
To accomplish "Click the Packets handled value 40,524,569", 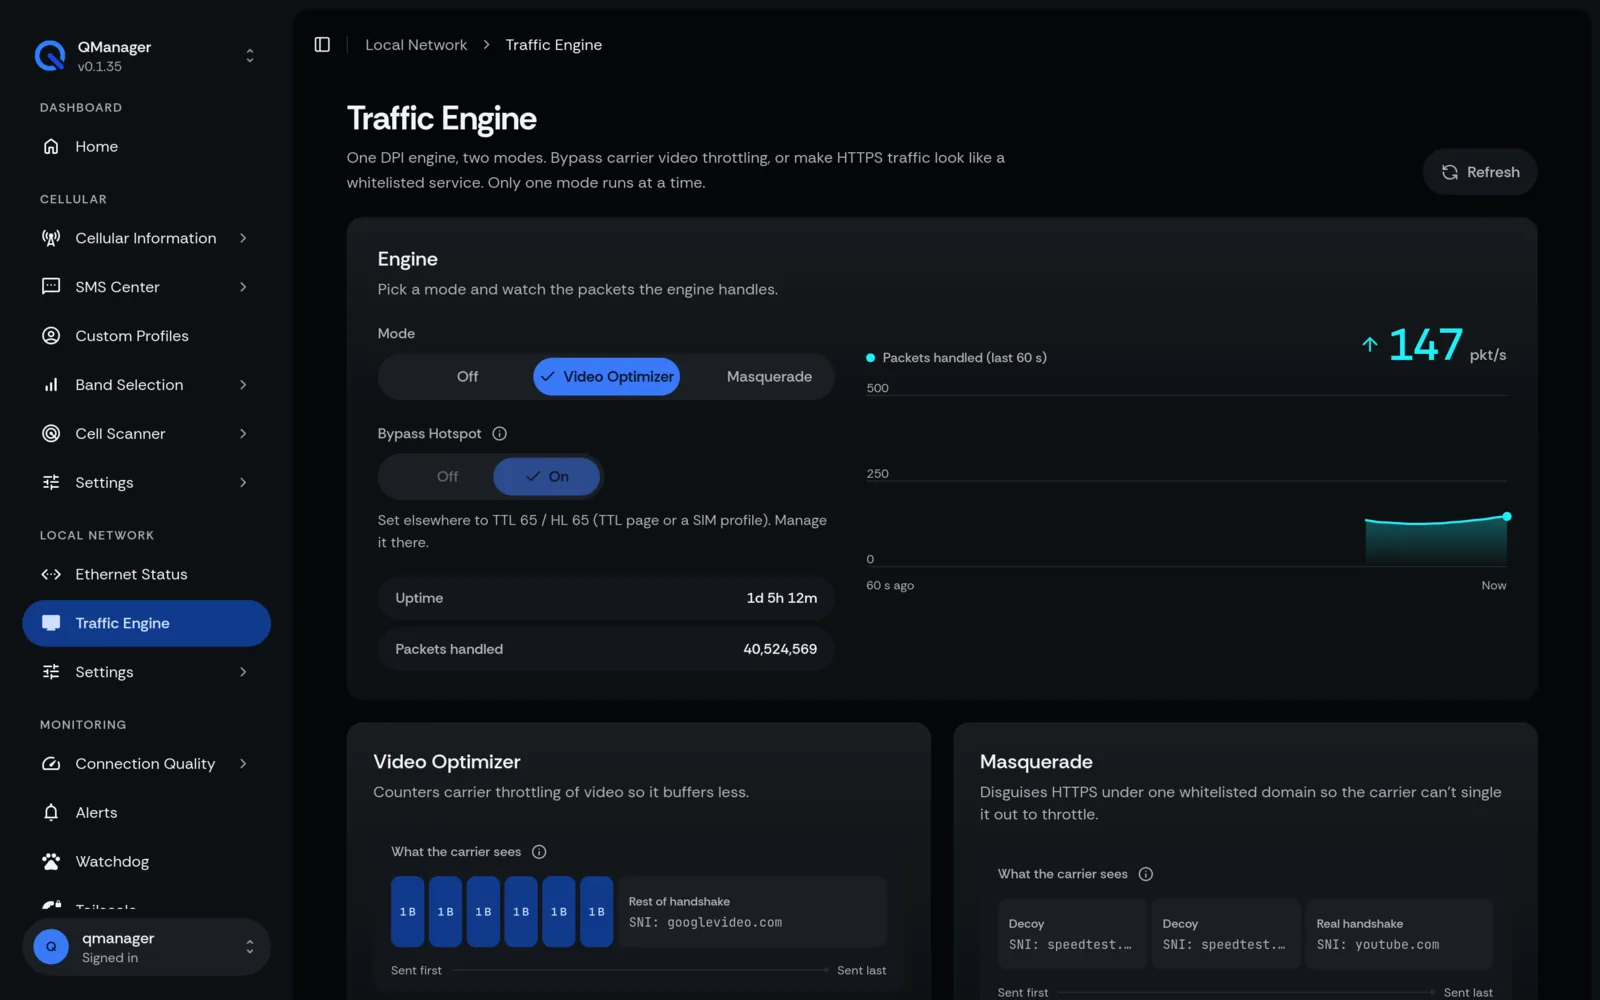I will 780,649.
